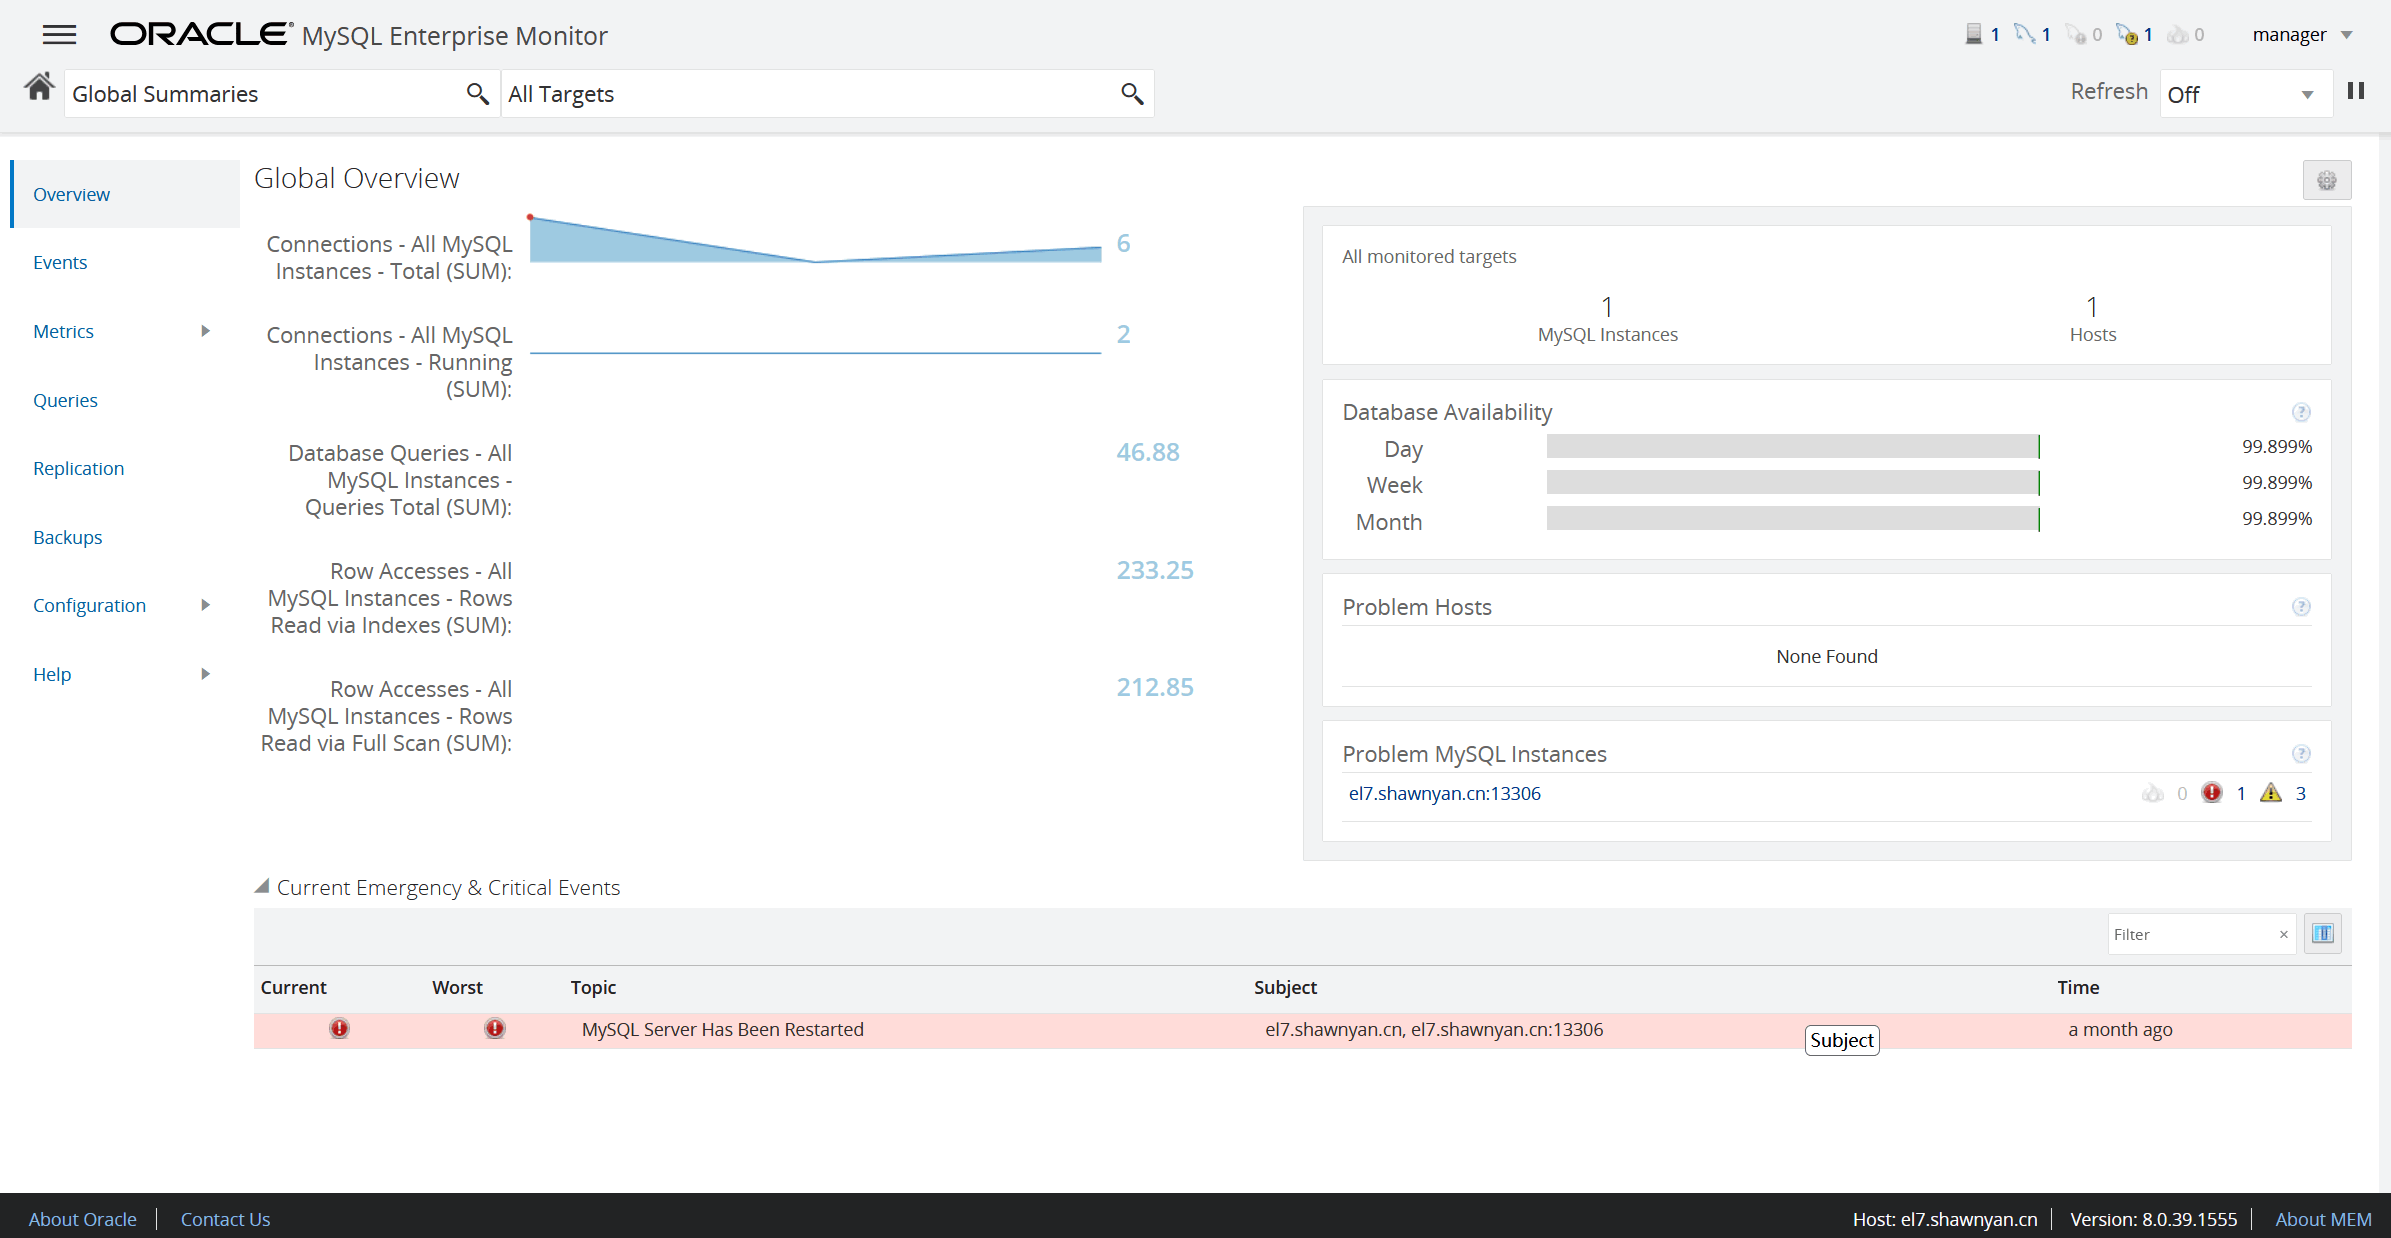Click the emergency events count icon in header
The image size is (2391, 1238).
(2178, 35)
